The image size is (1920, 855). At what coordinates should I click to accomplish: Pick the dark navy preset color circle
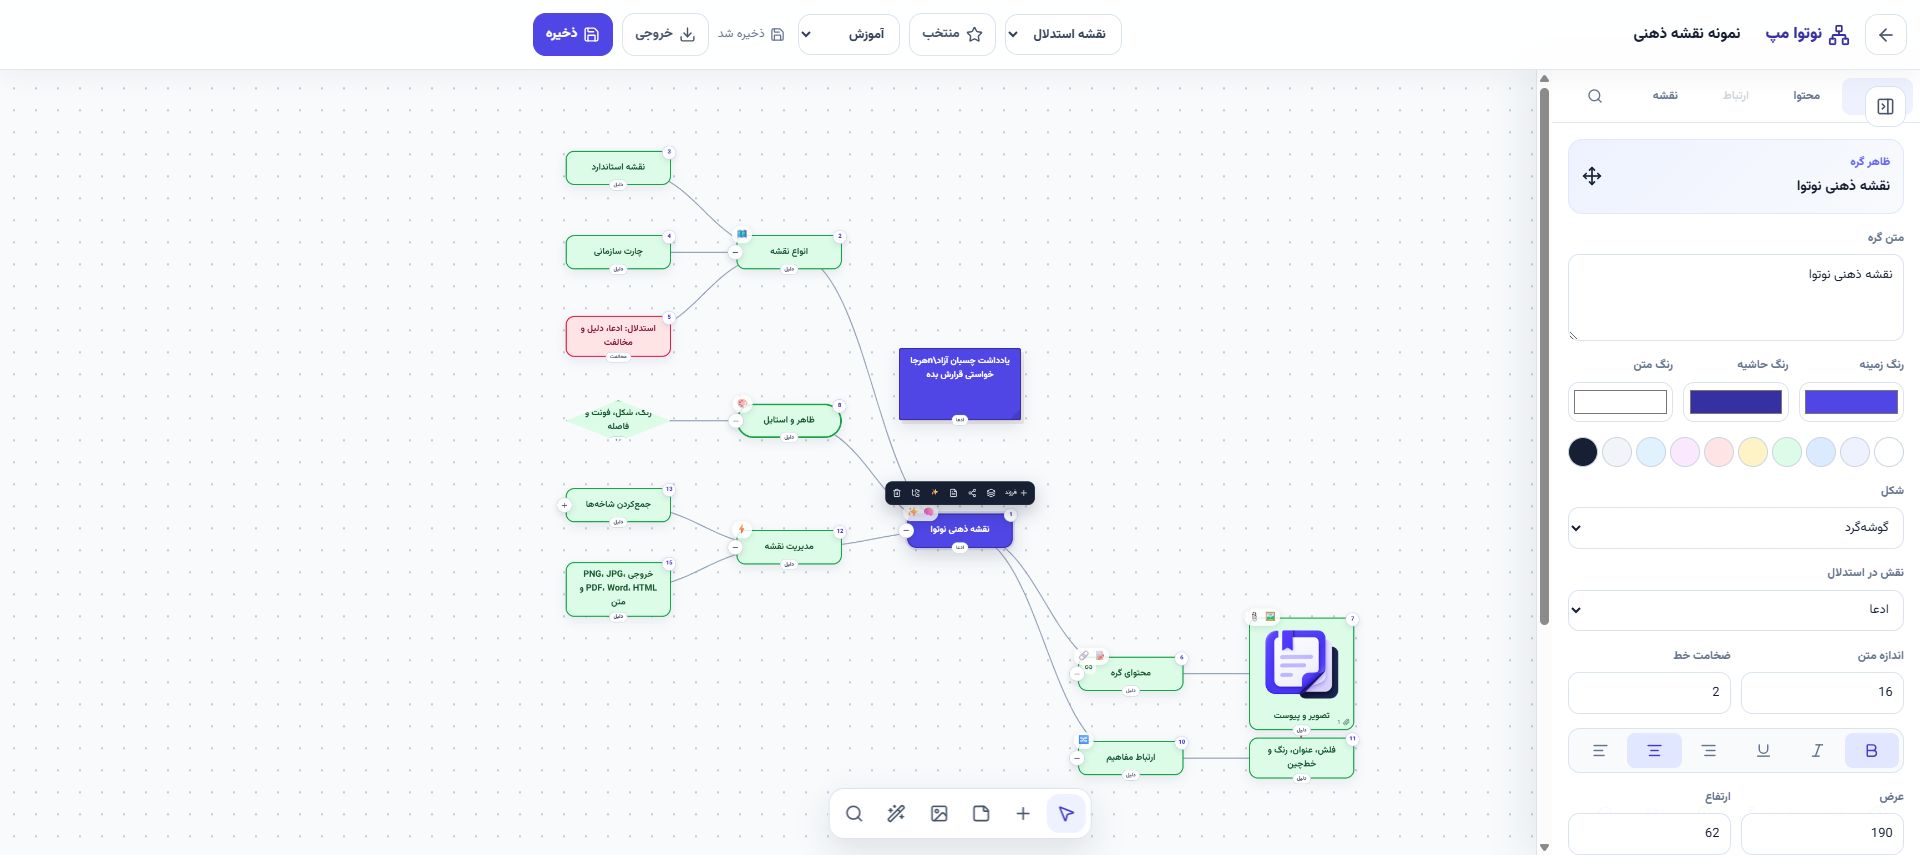[x=1583, y=452]
